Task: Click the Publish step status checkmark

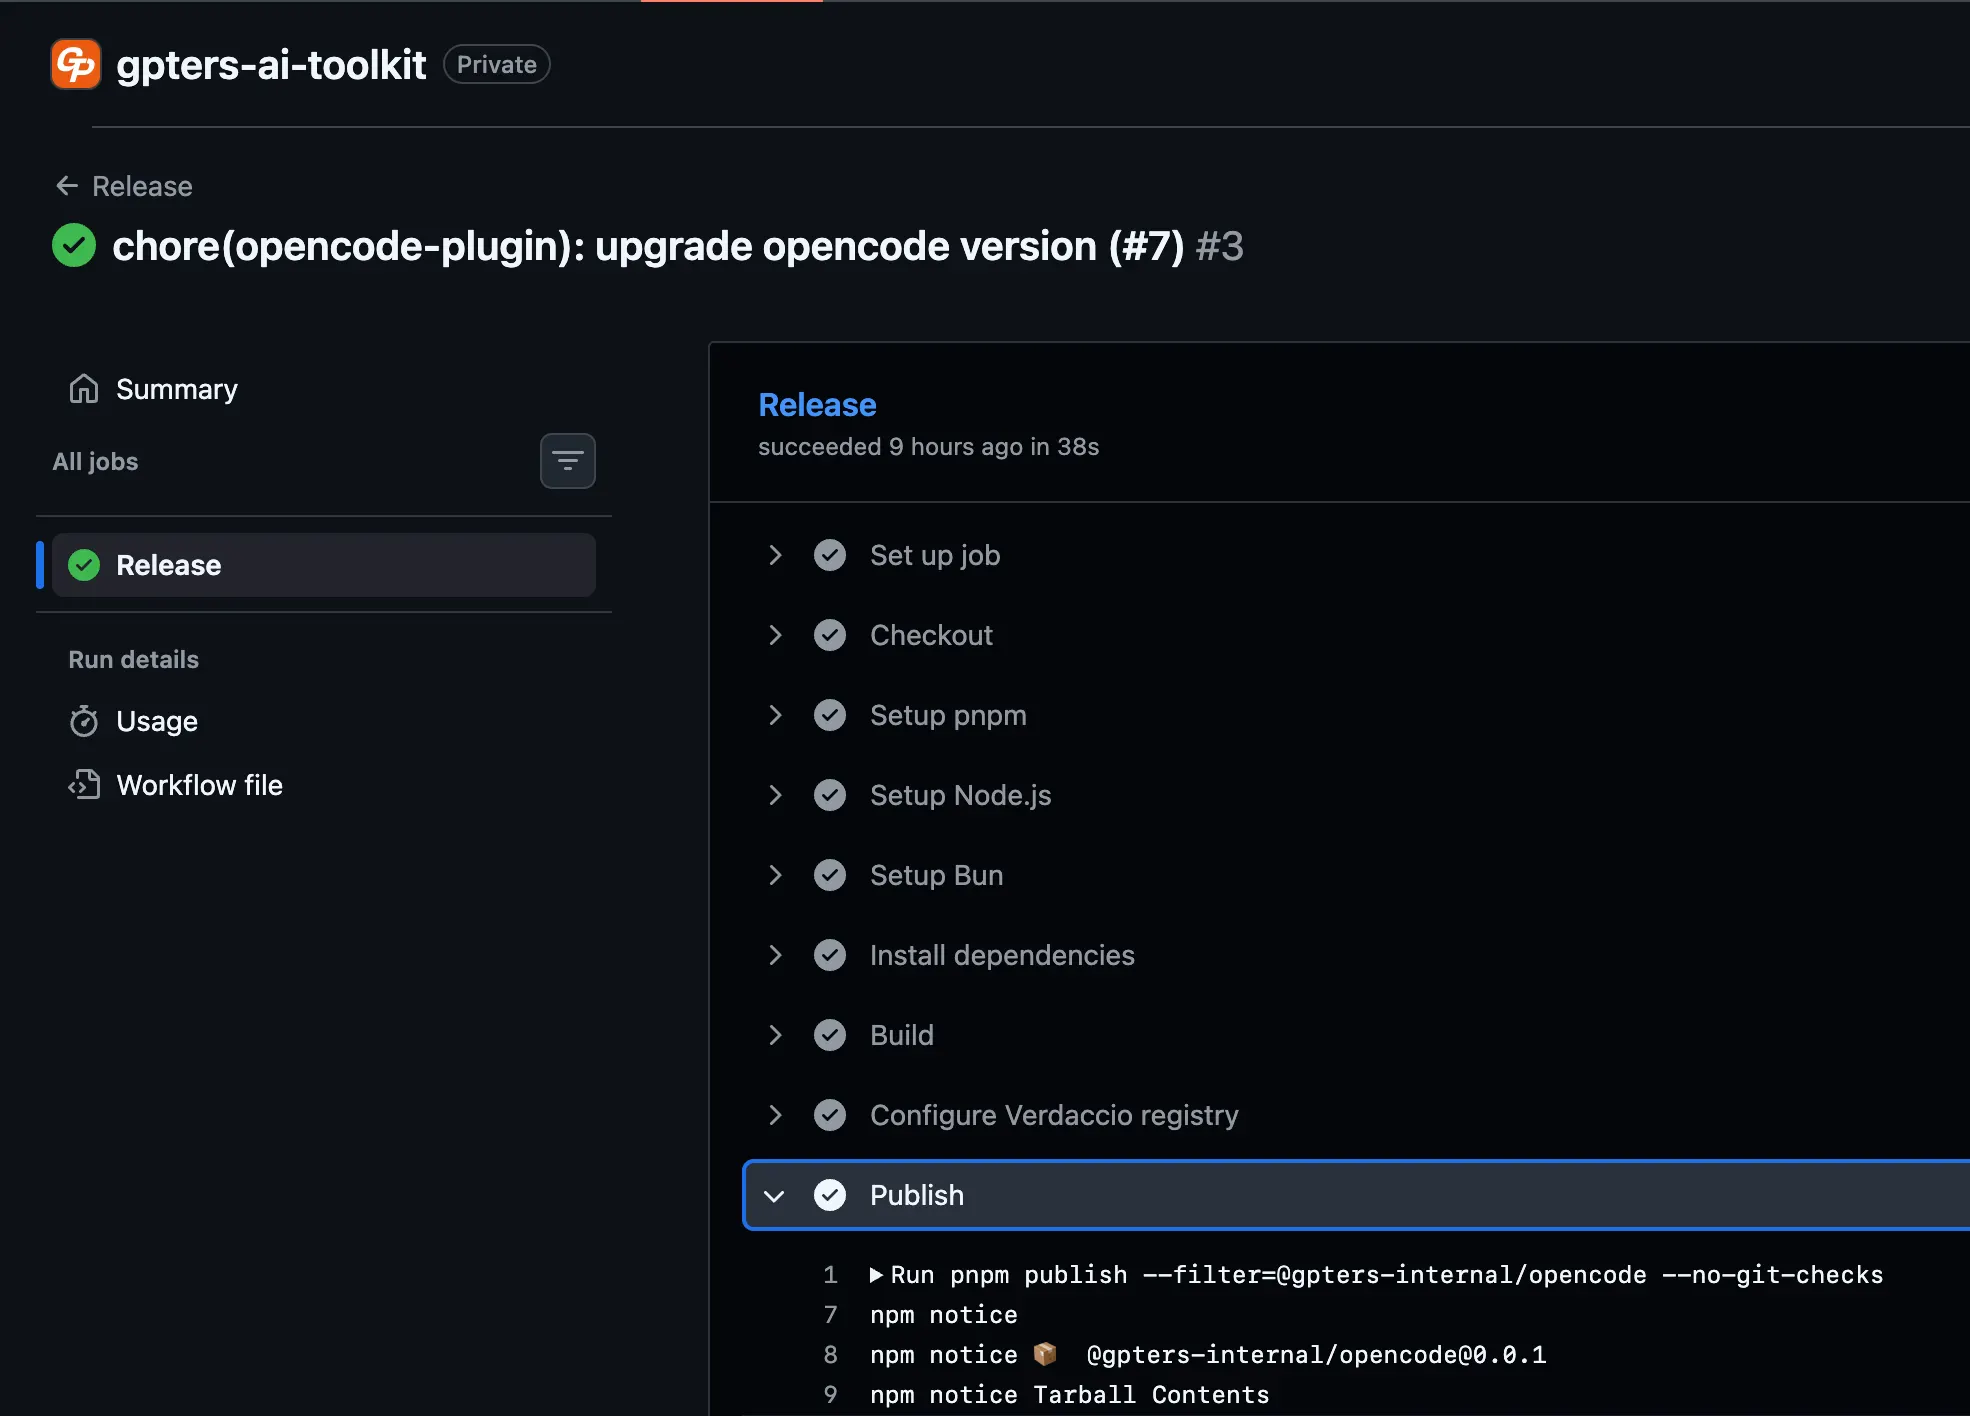Action: click(x=829, y=1195)
